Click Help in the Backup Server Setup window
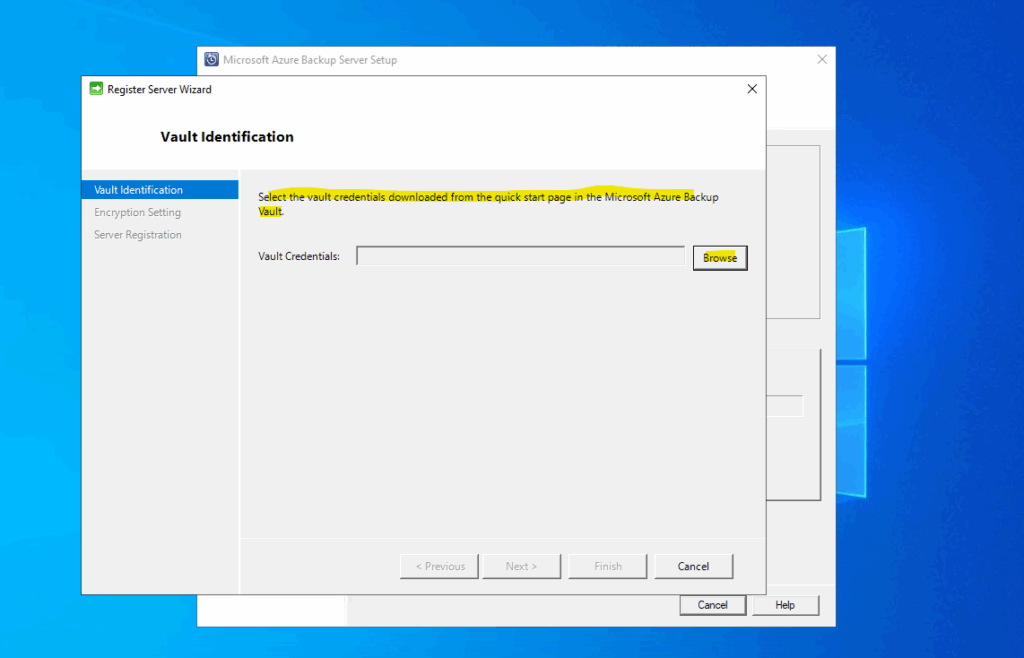The image size is (1024, 658). 786,605
